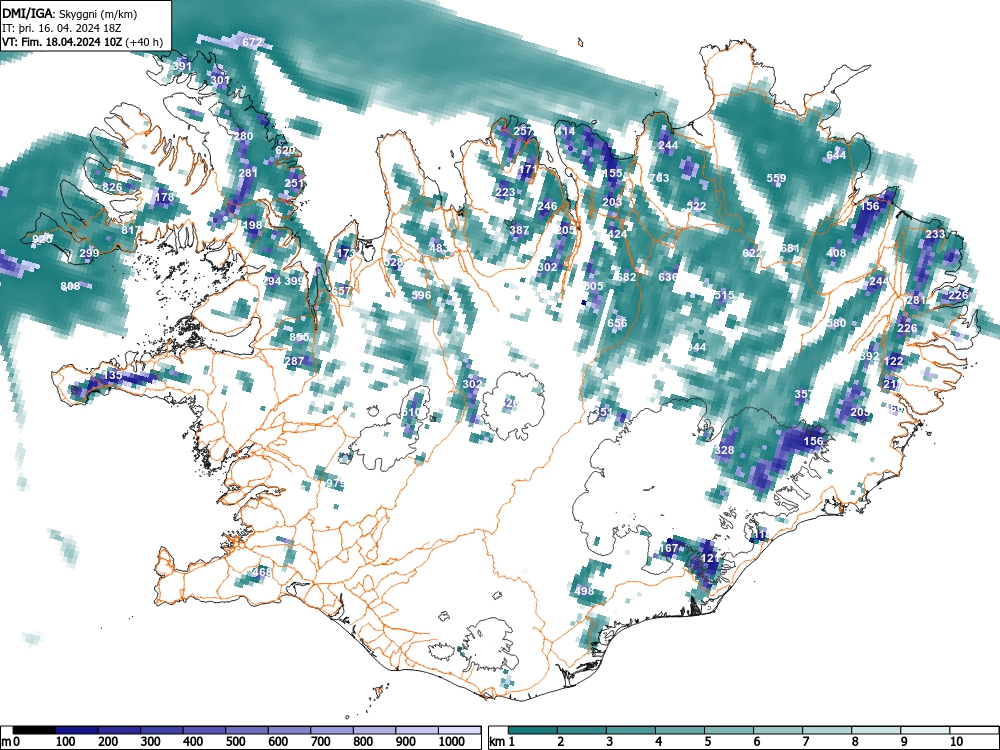Select the 328 visibility value
Image resolution: width=1000 pixels, height=750 pixels.
(x=724, y=450)
